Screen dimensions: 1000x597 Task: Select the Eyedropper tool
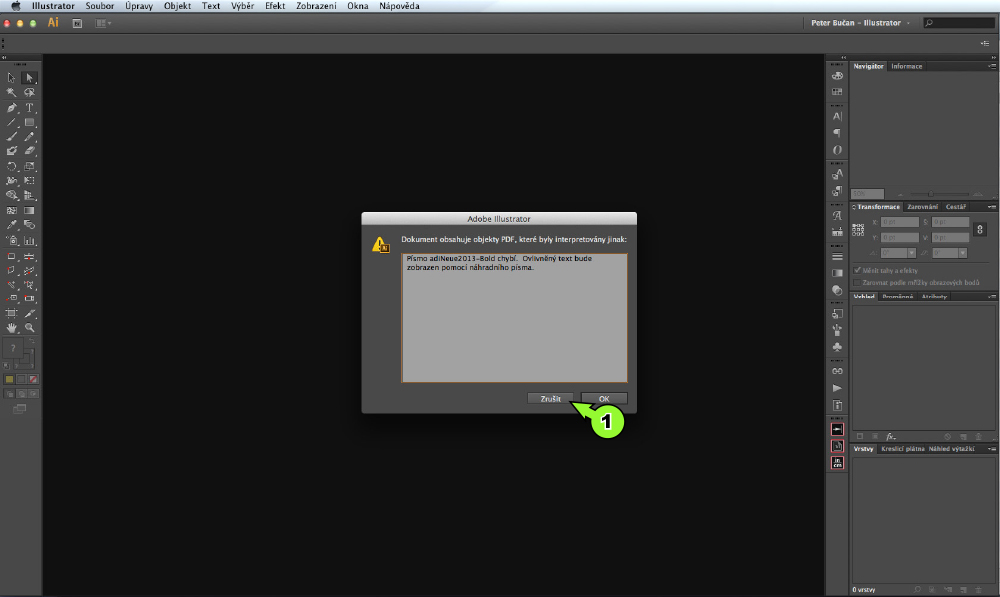(x=11, y=225)
